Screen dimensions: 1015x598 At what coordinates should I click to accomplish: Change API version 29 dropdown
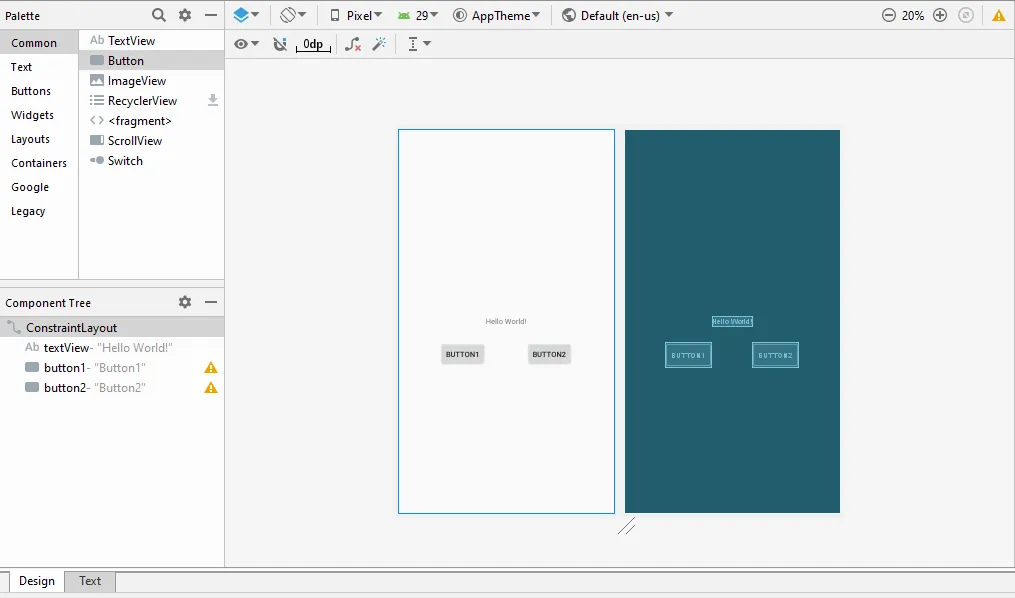coord(418,16)
